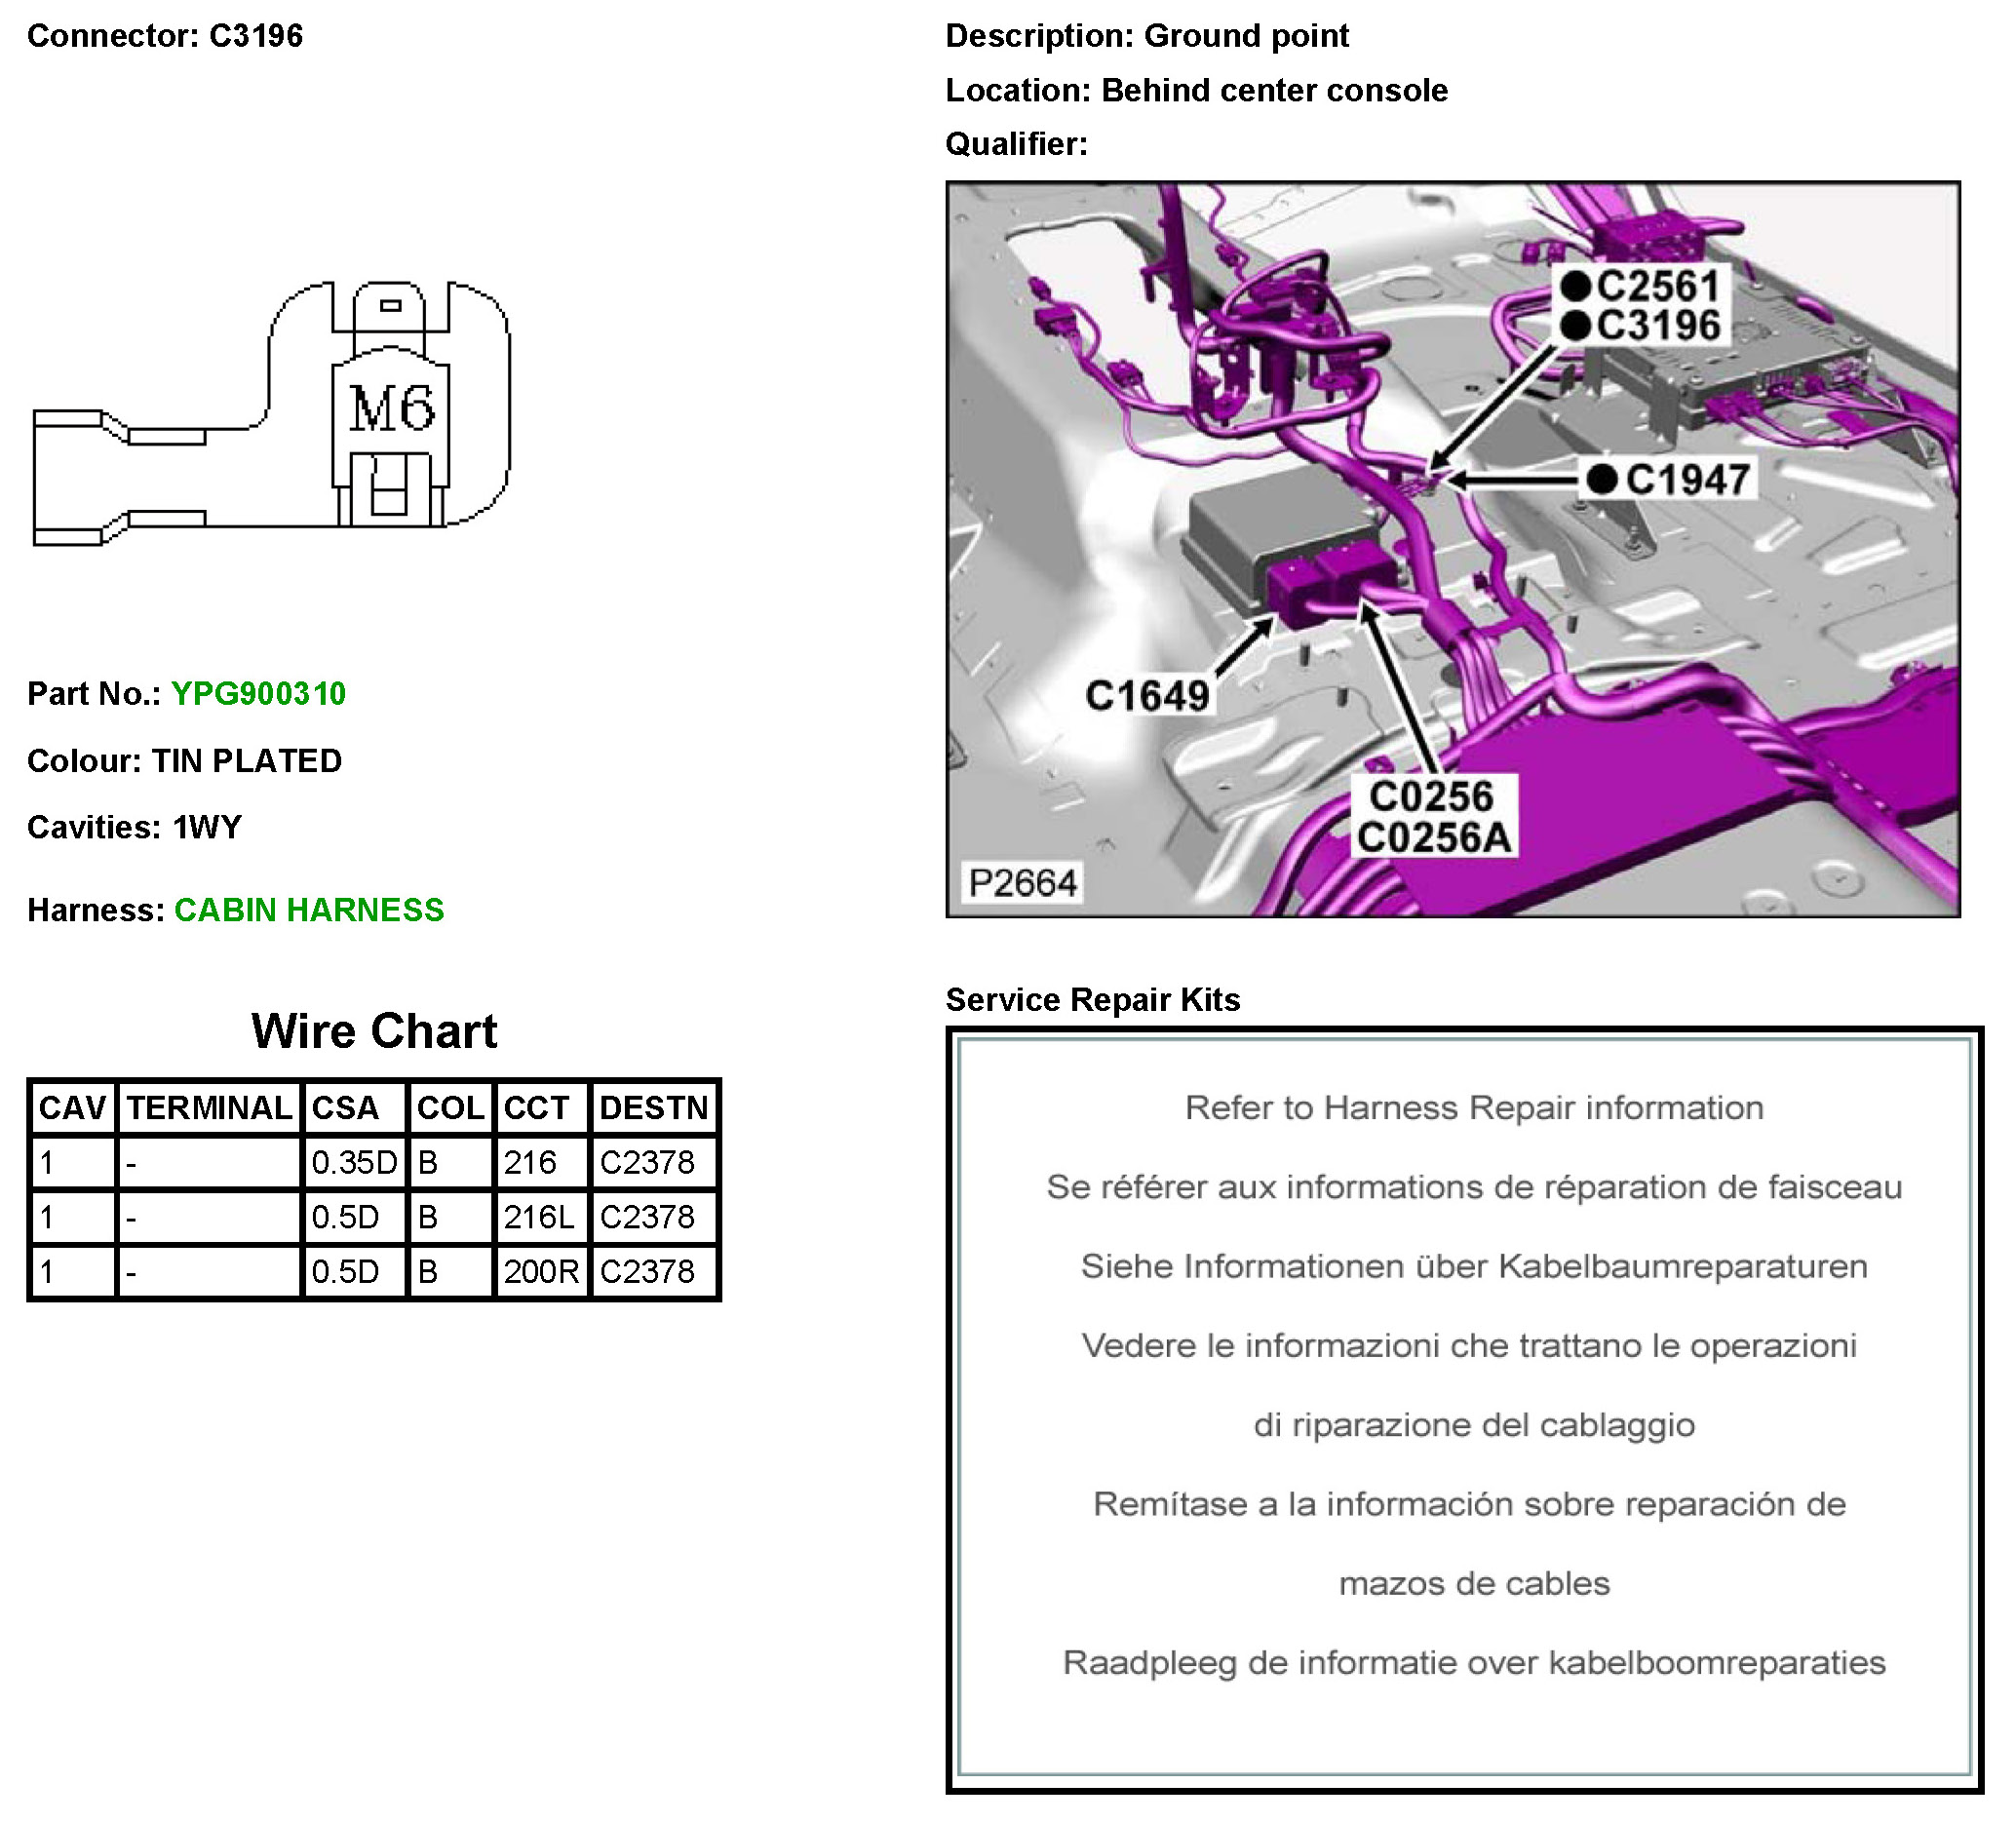Click the C1649 callout label
Image resolution: width=2016 pixels, height=1823 pixels.
click(1147, 695)
